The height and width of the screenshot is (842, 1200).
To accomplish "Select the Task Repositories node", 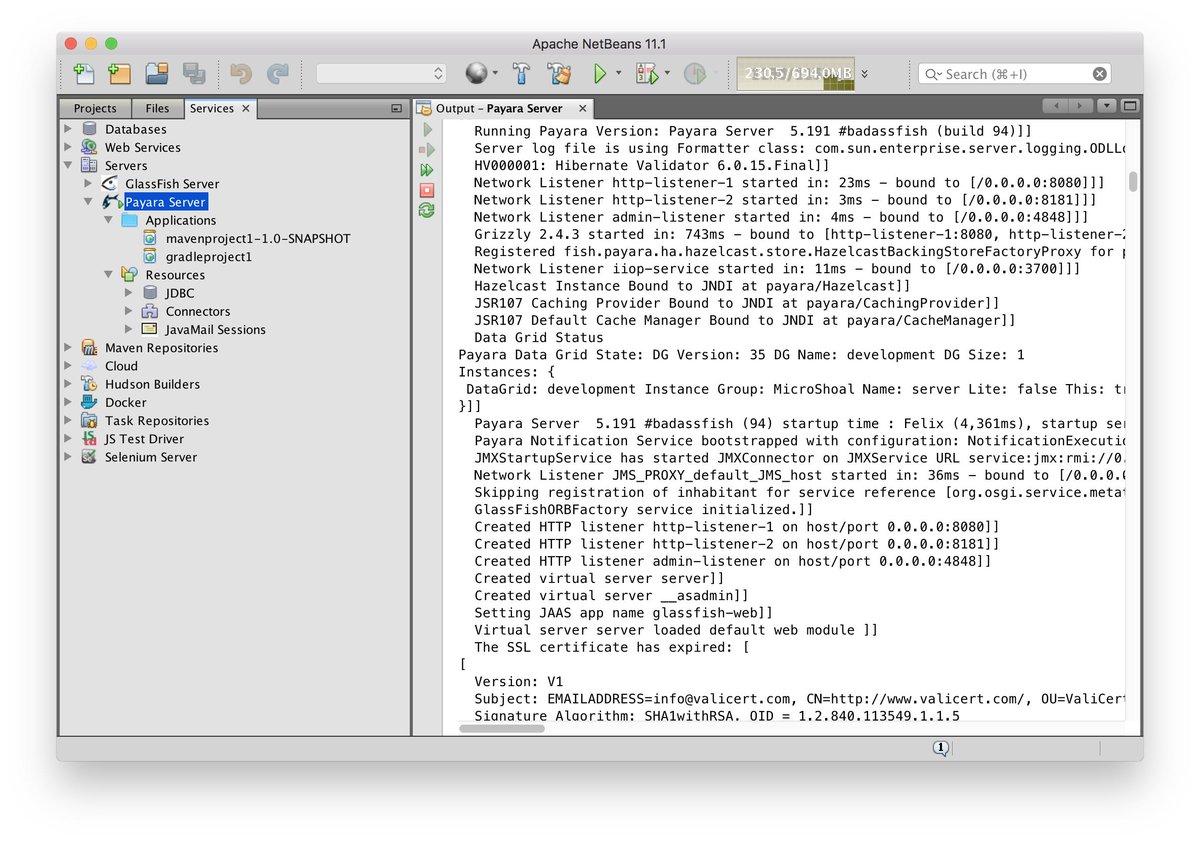I will pyautogui.click(x=157, y=421).
